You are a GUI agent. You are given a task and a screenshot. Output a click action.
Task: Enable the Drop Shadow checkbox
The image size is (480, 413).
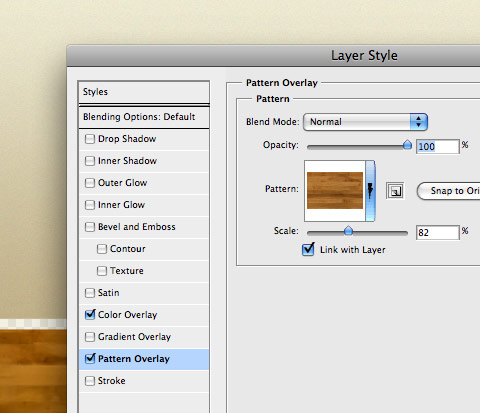pos(90,139)
